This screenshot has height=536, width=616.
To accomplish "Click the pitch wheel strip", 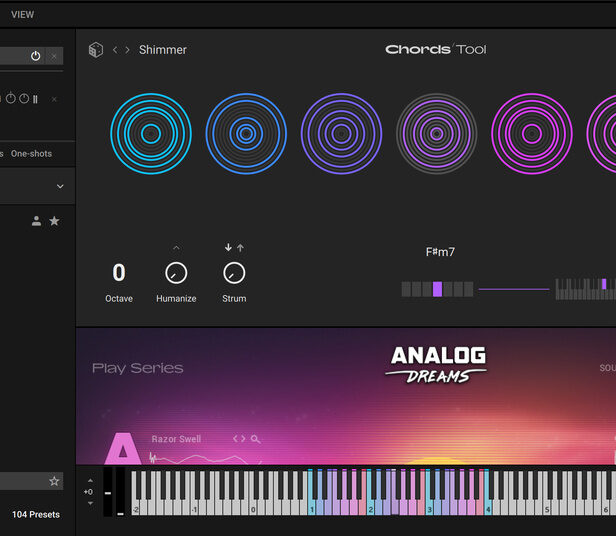I will [x=108, y=492].
